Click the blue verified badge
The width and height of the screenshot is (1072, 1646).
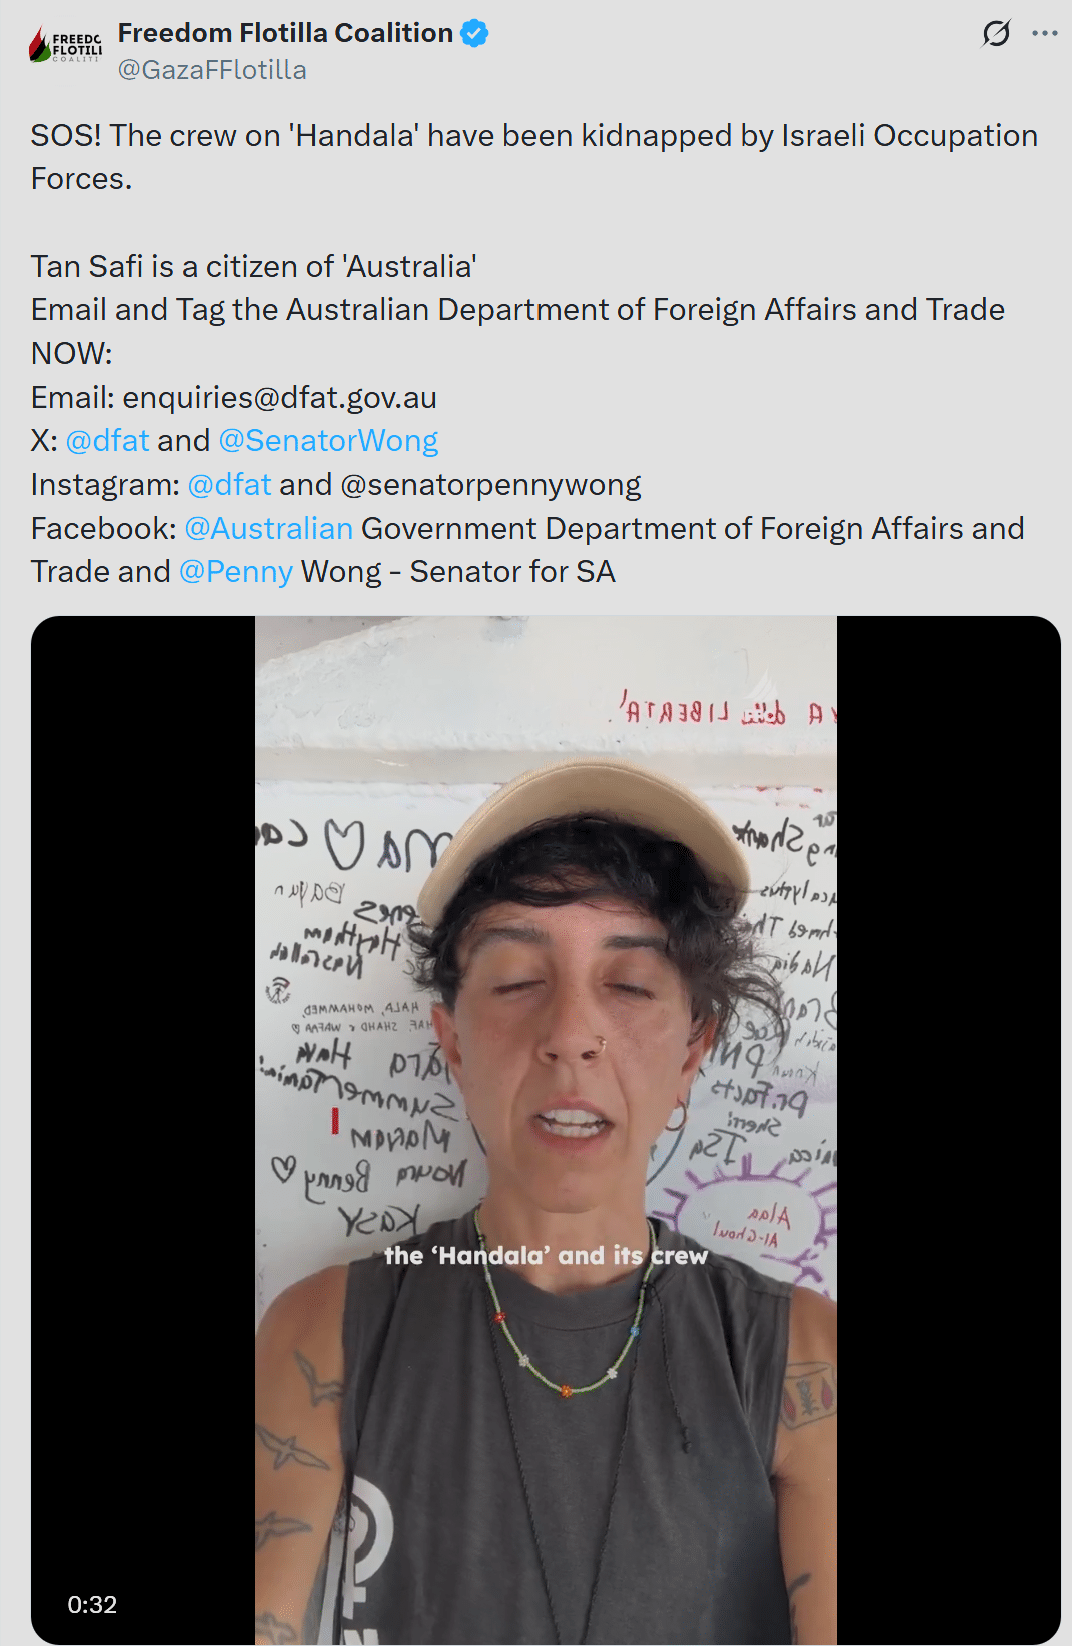point(474,33)
